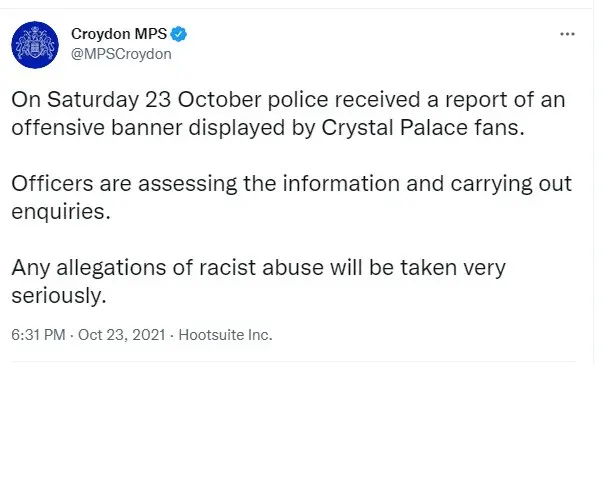Open the Croydon MPS display name link

point(119,34)
